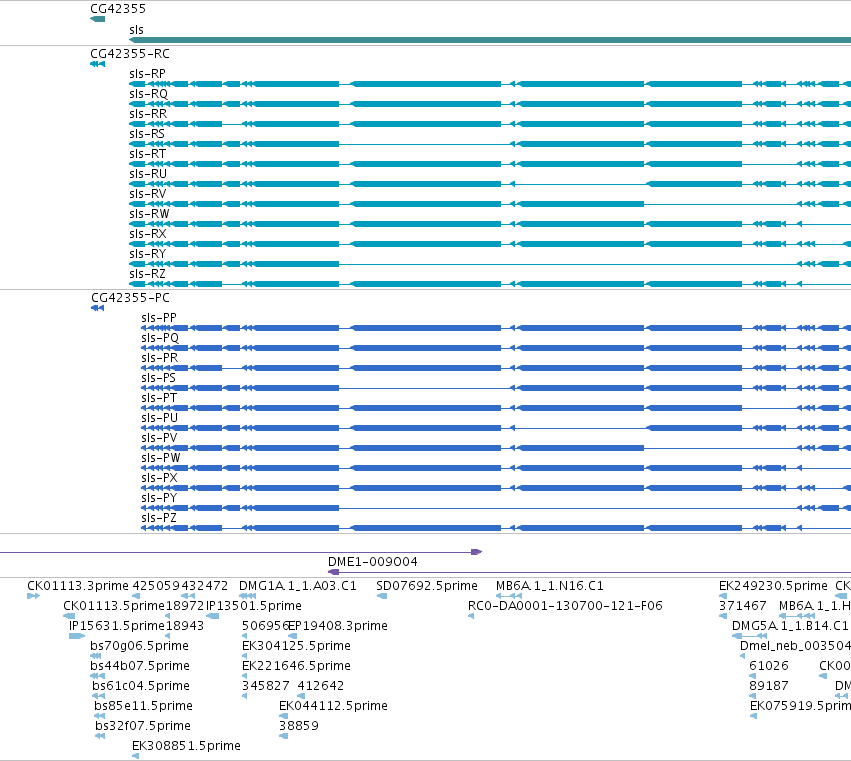Open the EK249230.5prime EST label

coord(773,586)
